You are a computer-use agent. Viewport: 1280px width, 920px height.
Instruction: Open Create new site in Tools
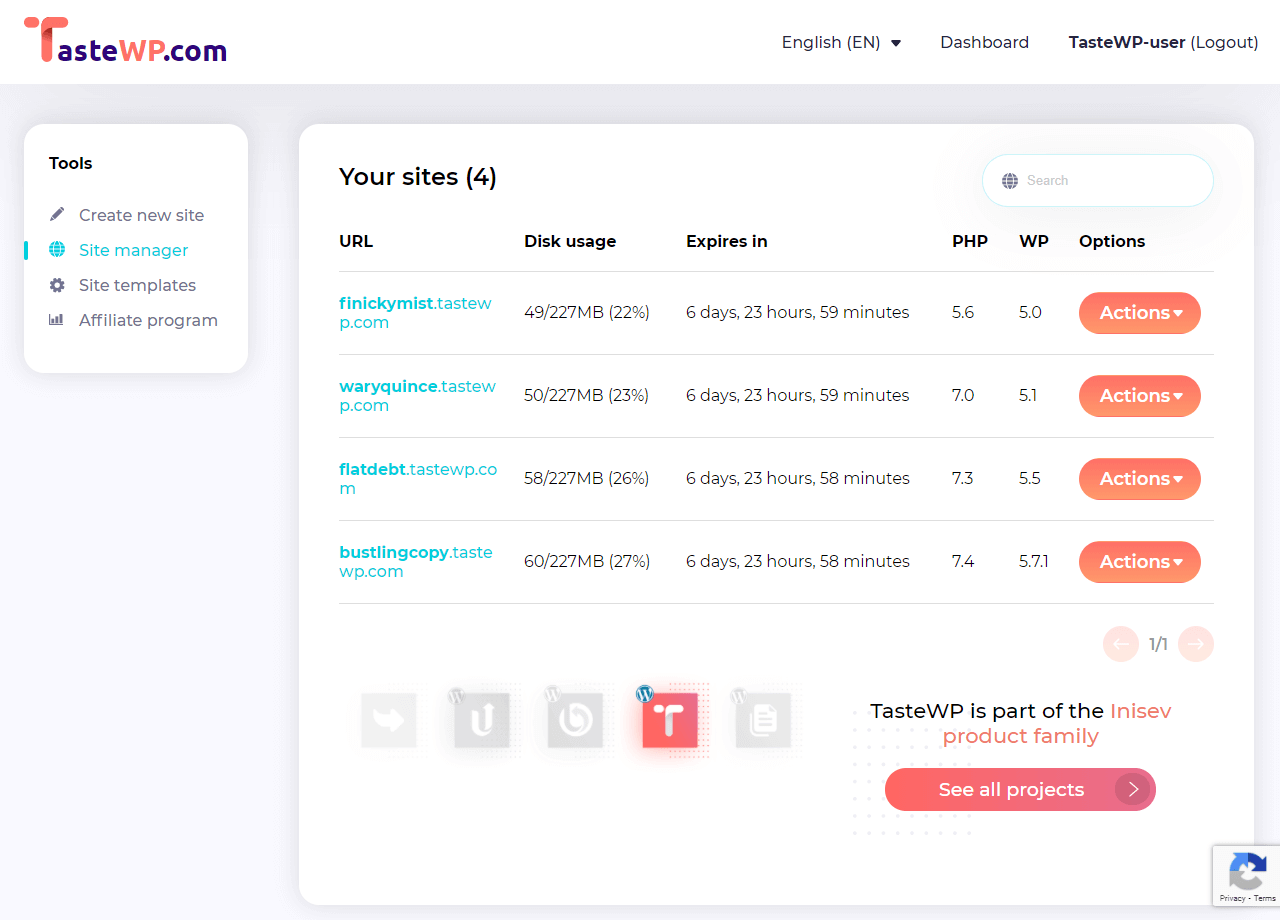141,215
